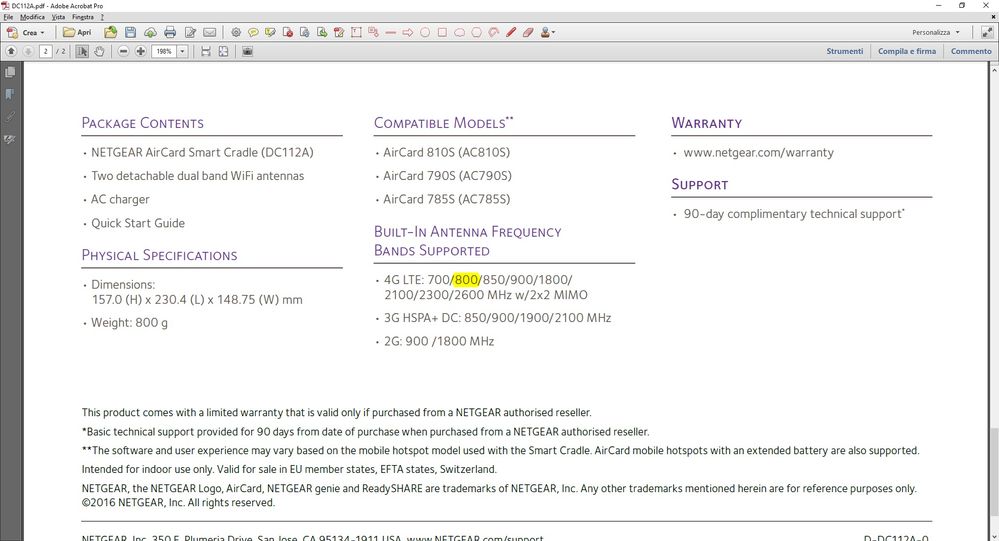The height and width of the screenshot is (541, 999).
Task: Click the edit text pencil icon
Action: point(190,32)
